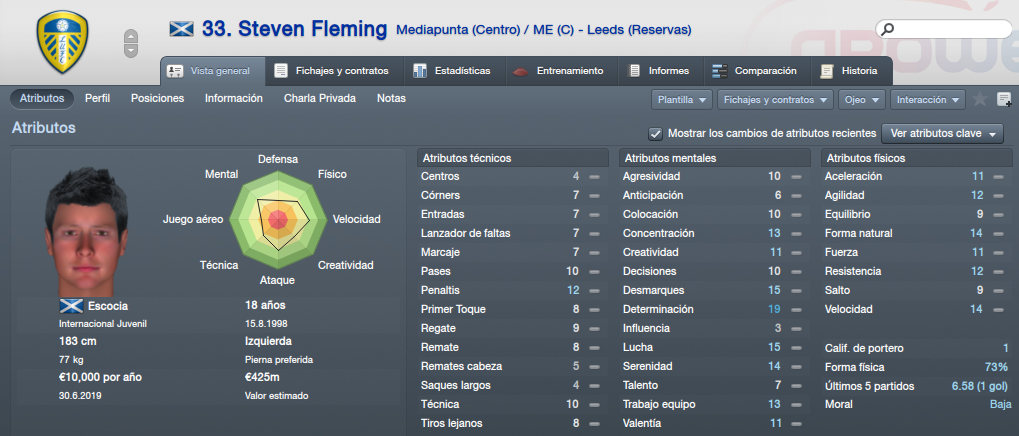
Task: Click the favorite star icon
Action: click(x=979, y=99)
